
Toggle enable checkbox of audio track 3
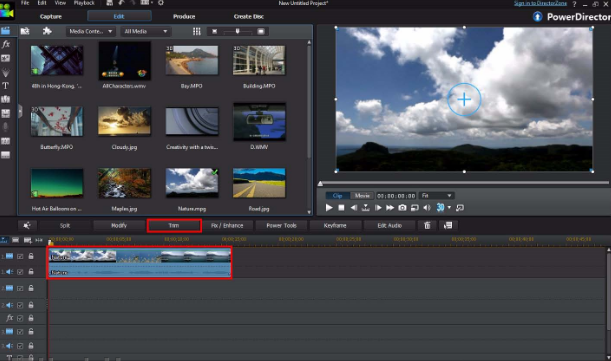pyautogui.click(x=20, y=346)
